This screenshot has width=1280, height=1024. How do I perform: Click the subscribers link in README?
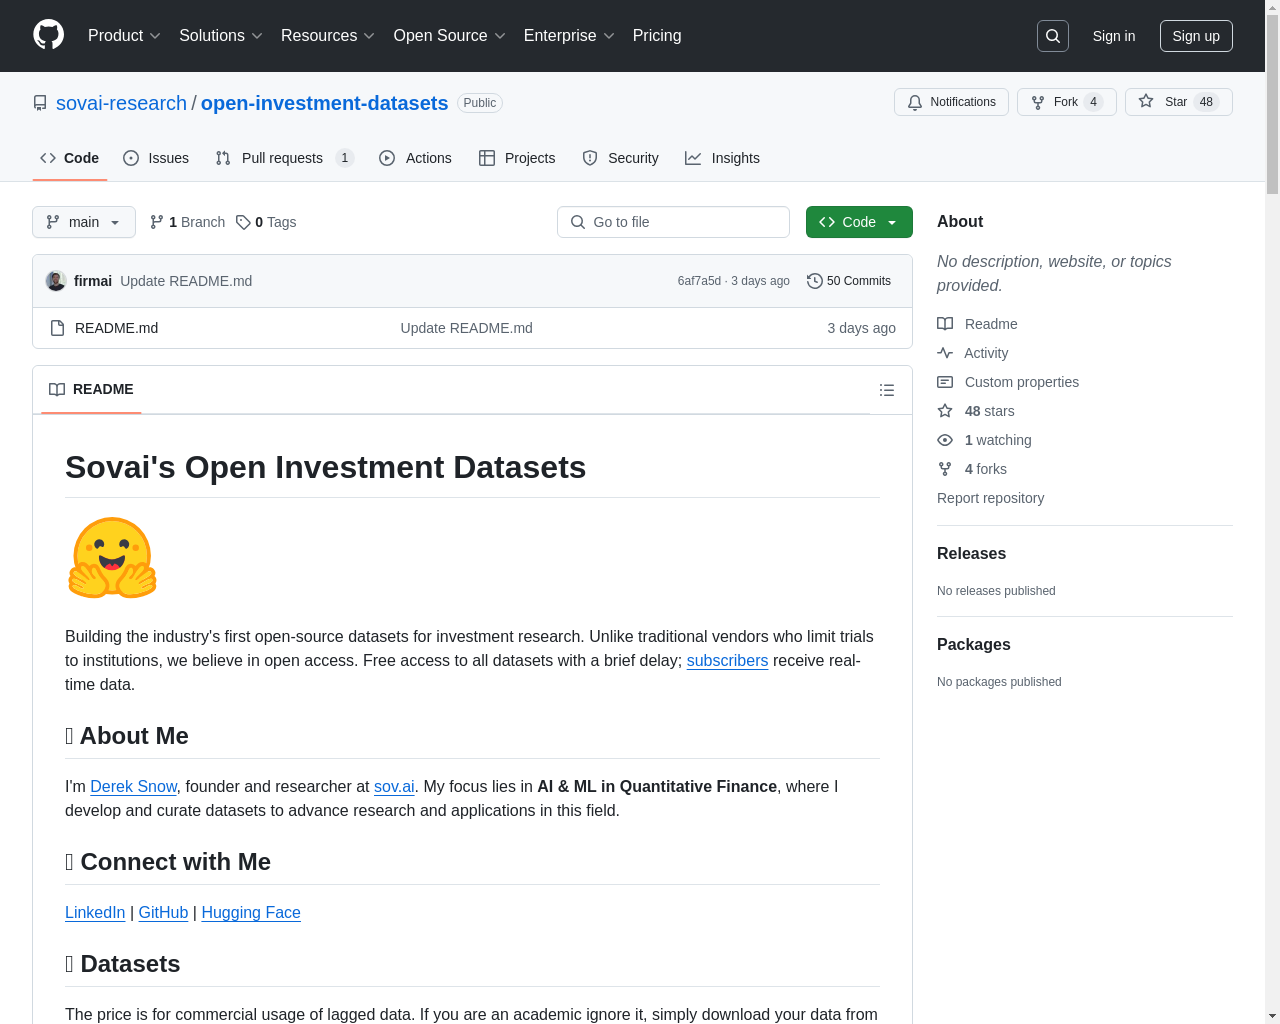(727, 661)
